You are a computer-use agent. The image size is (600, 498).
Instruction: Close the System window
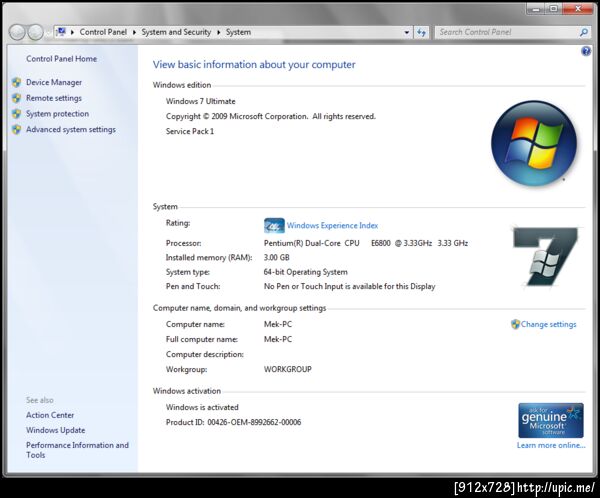[x=578, y=8]
